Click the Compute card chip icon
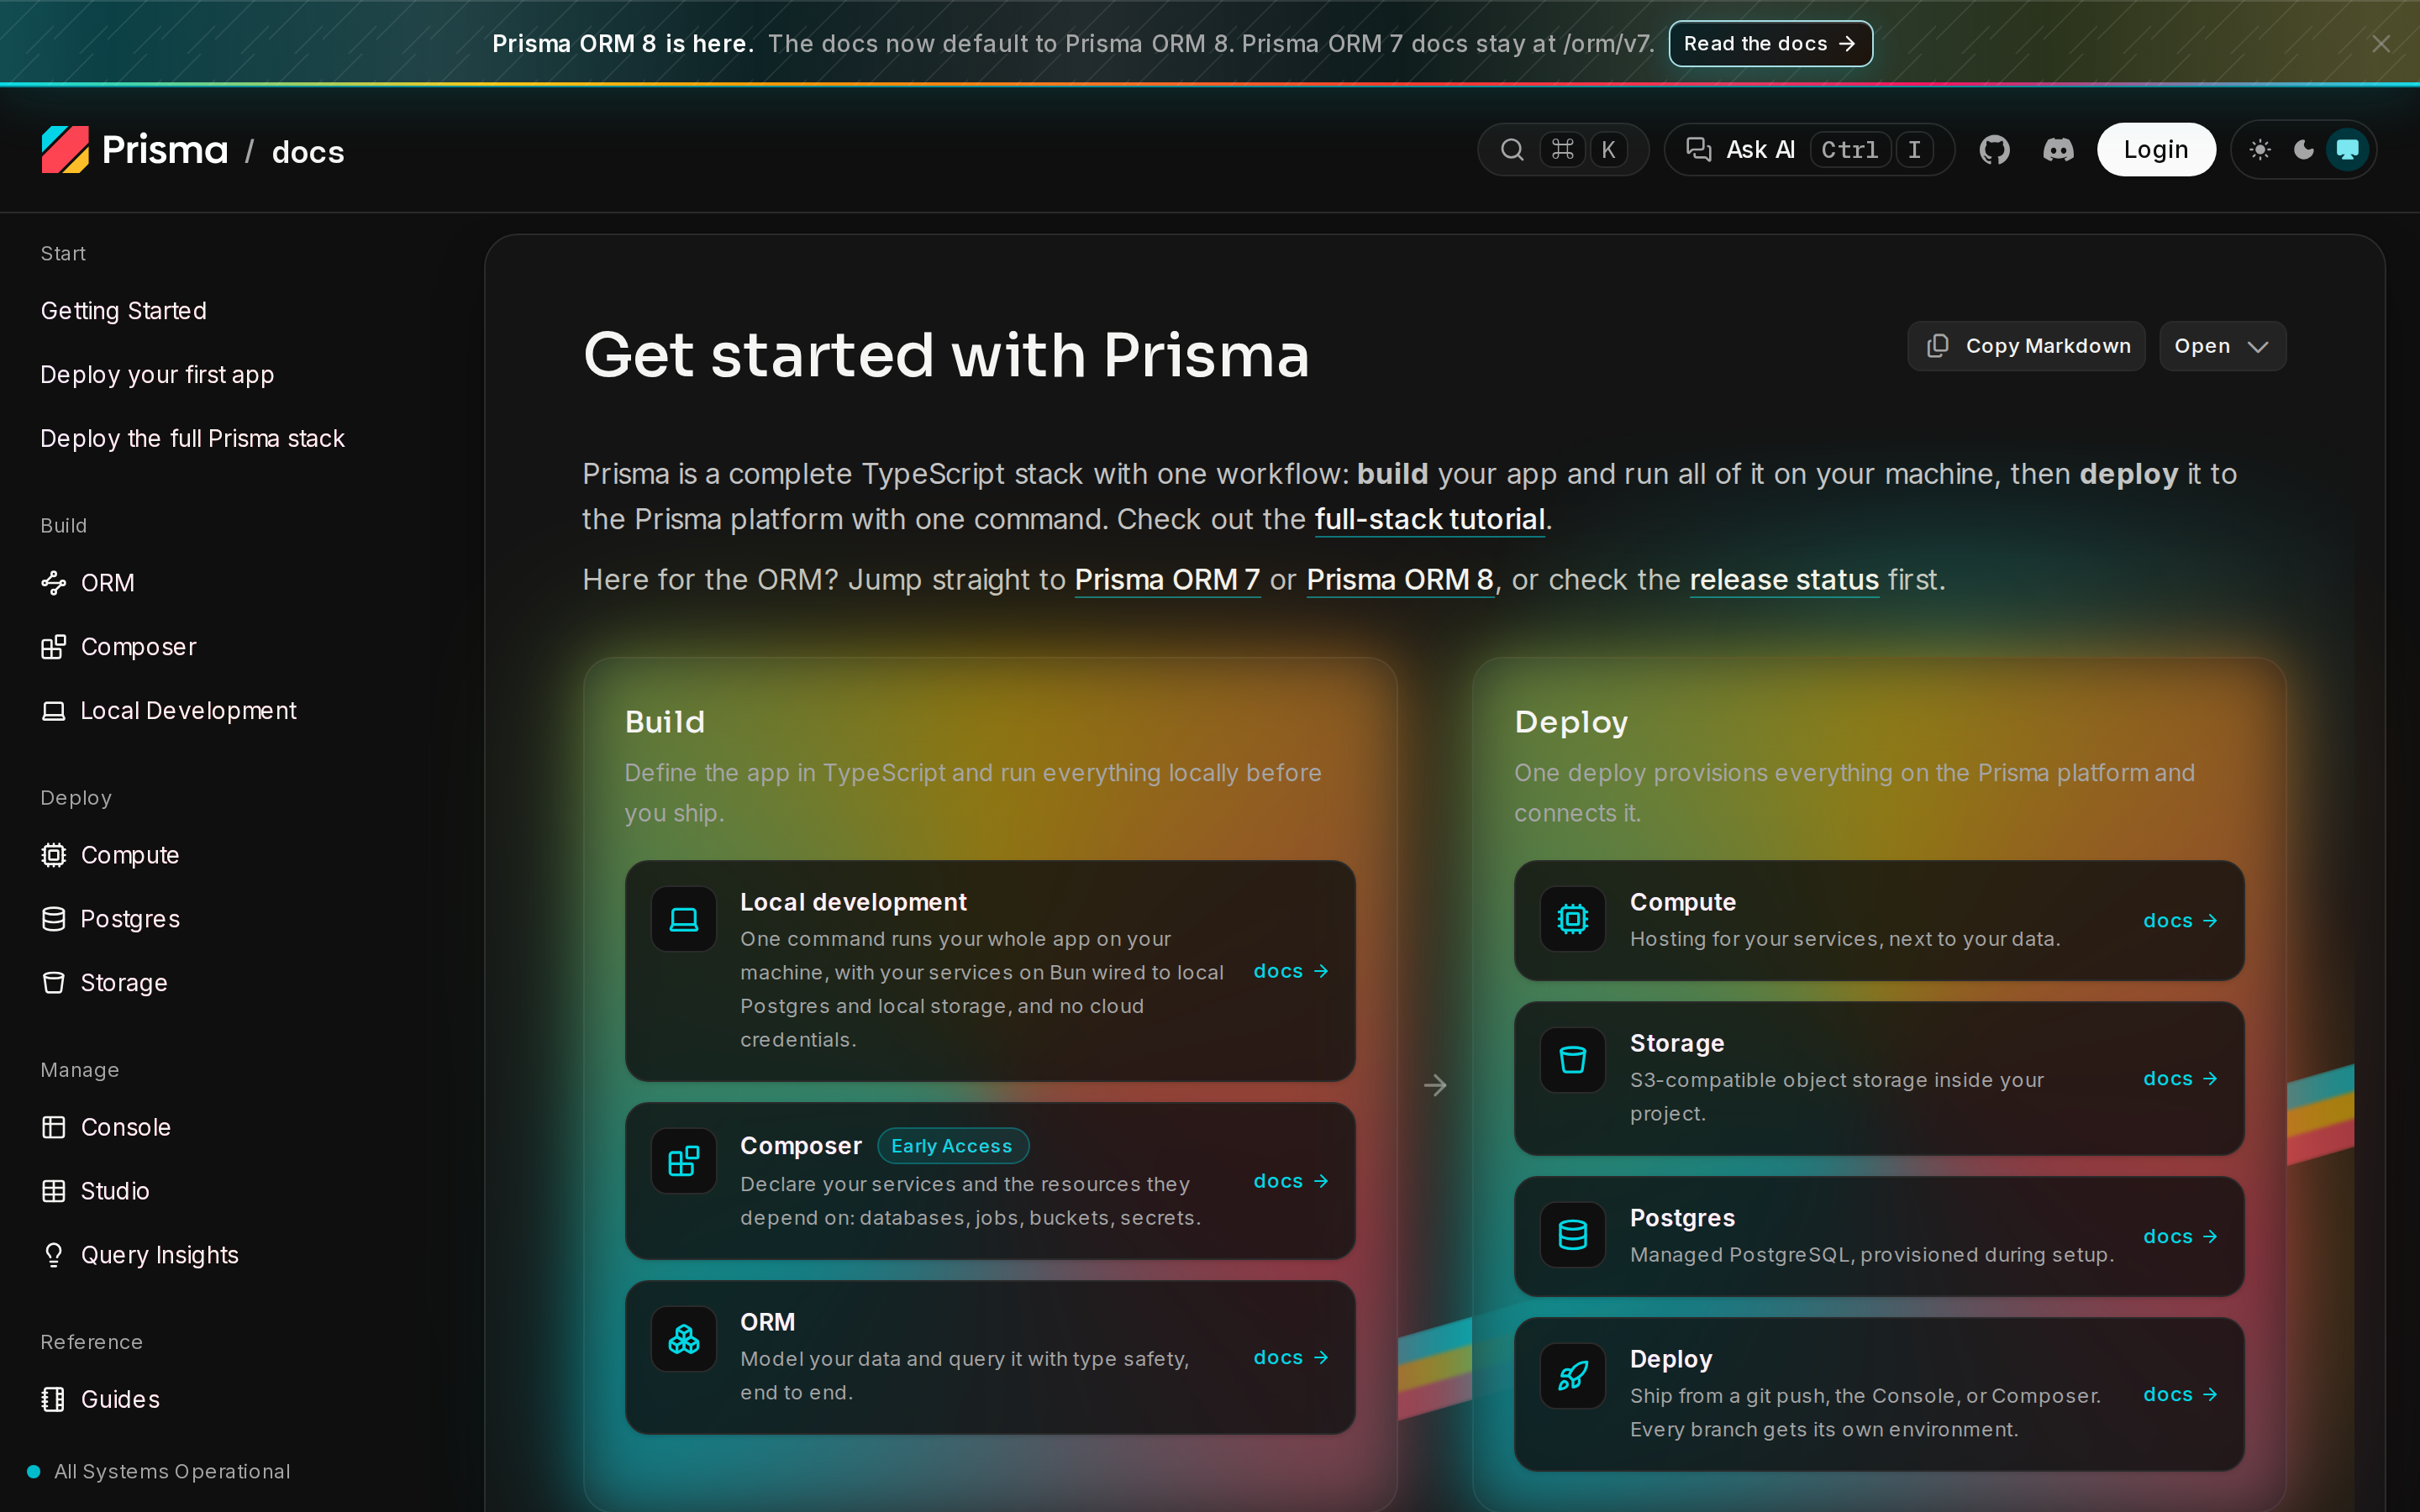 [1573, 919]
